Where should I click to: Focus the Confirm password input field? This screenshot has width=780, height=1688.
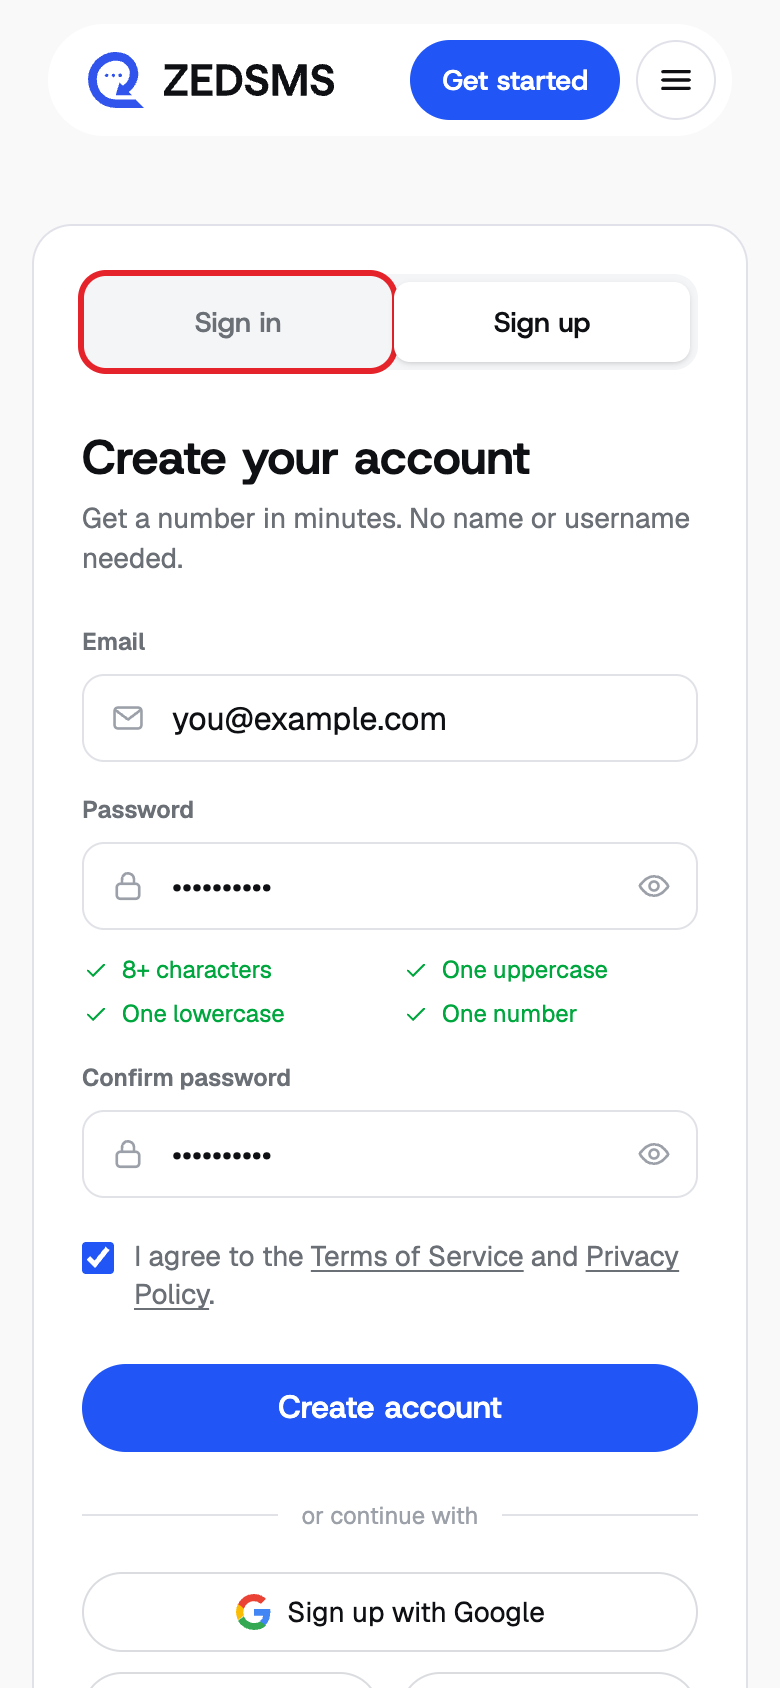point(390,1154)
